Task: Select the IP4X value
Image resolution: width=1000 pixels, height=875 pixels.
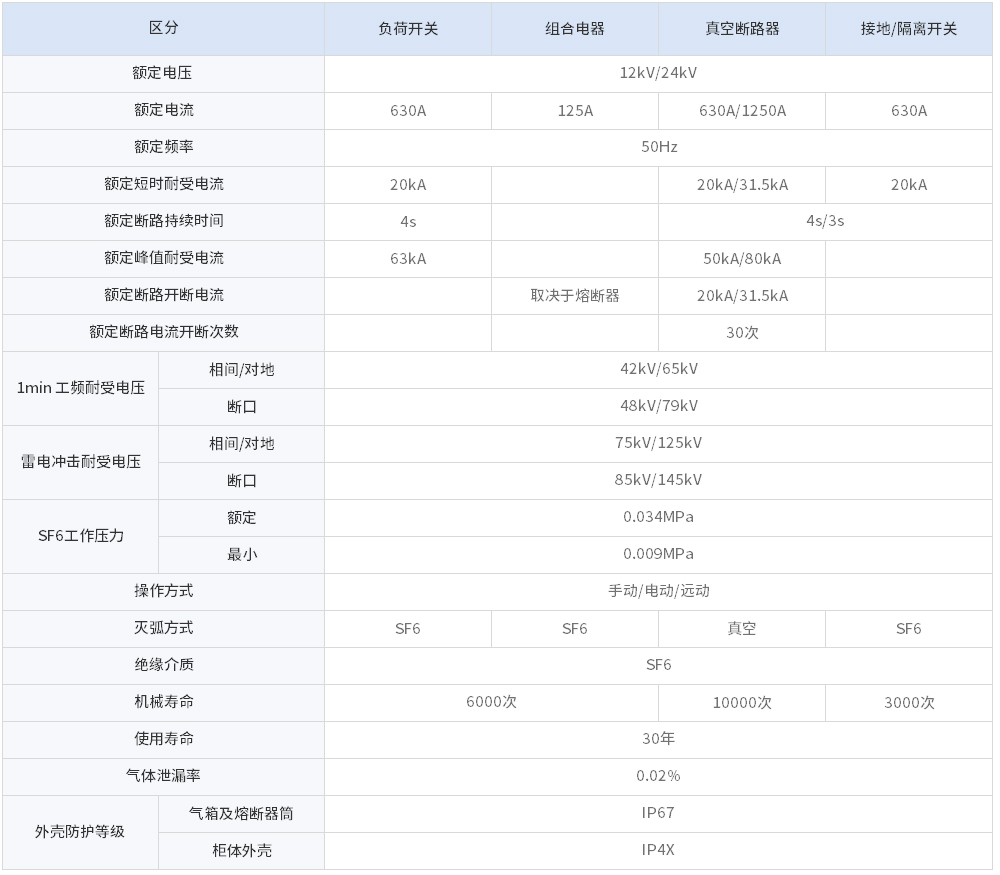Action: pyautogui.click(x=658, y=850)
